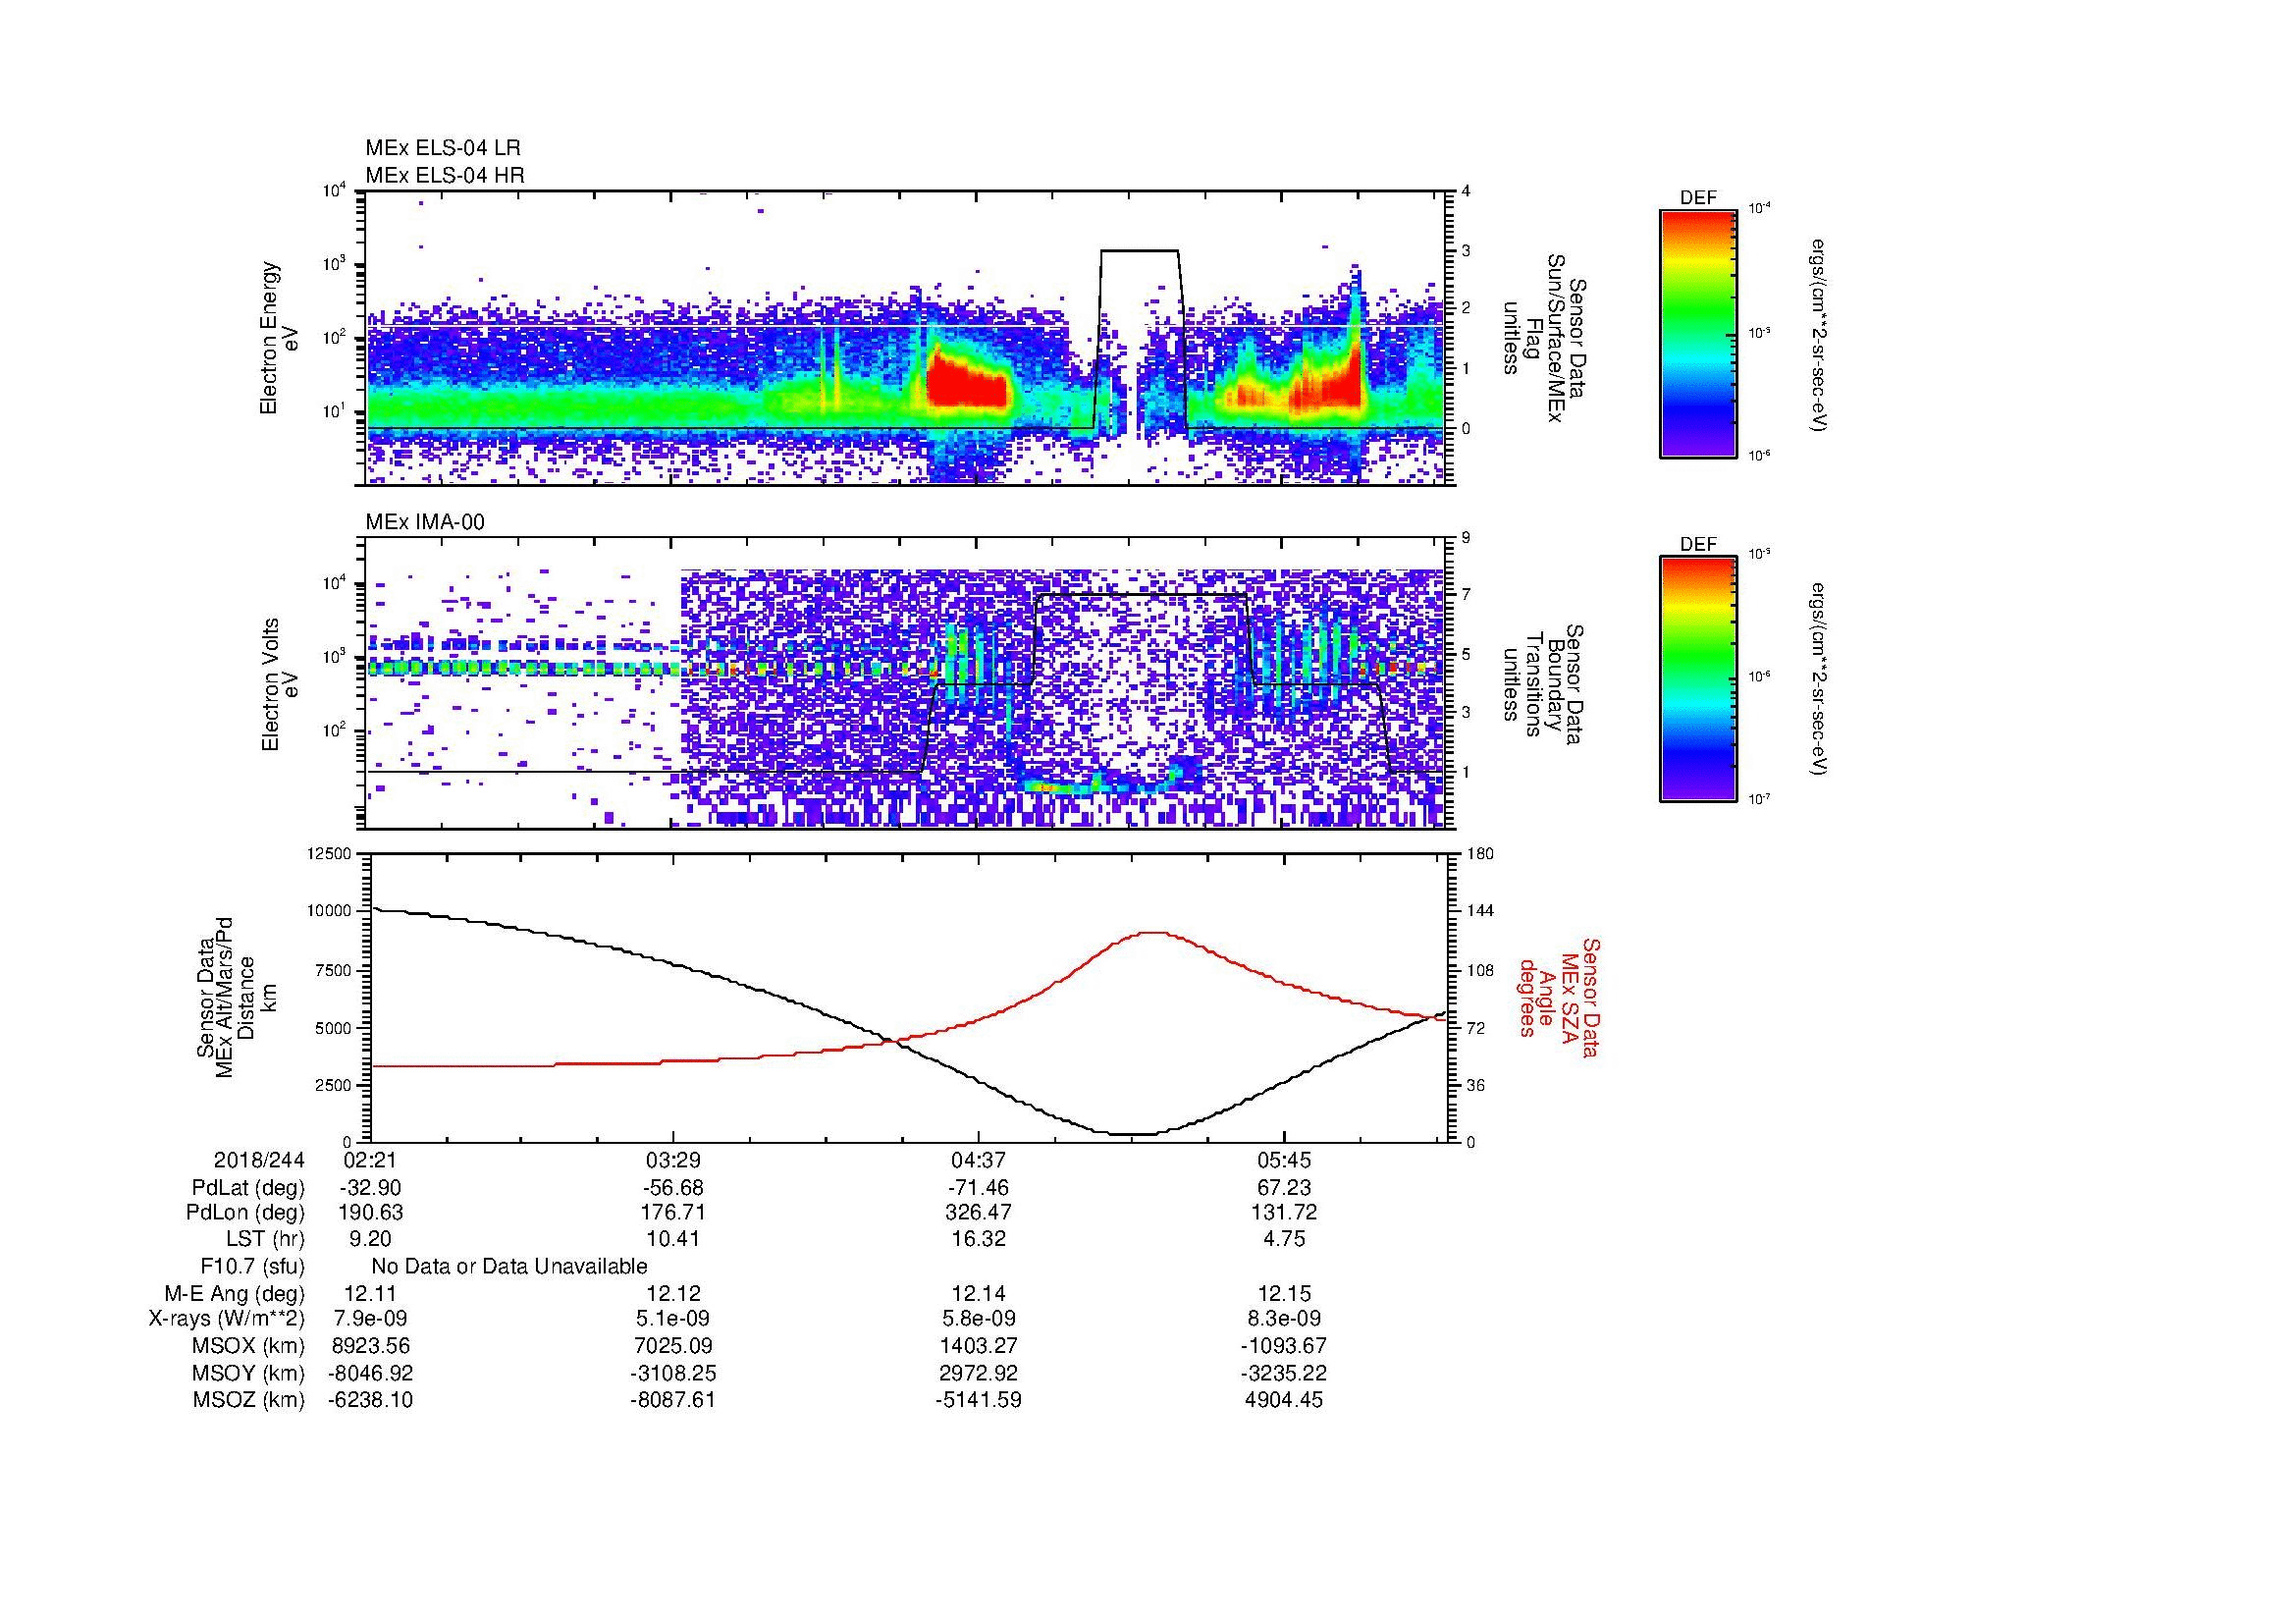Click the date label '2018/244'
This screenshot has width=2296, height=1623.
click(x=259, y=1160)
